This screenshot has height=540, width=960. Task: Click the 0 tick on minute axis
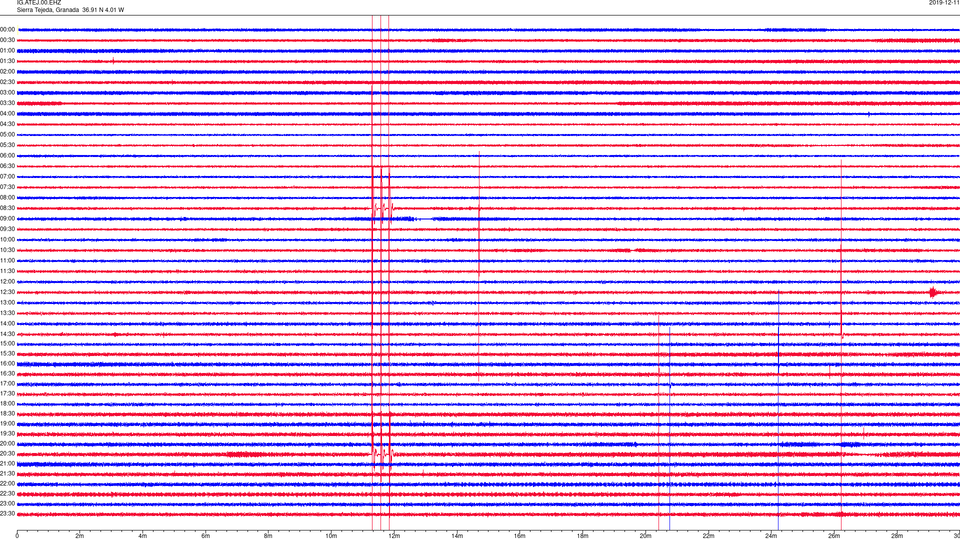click(17, 536)
